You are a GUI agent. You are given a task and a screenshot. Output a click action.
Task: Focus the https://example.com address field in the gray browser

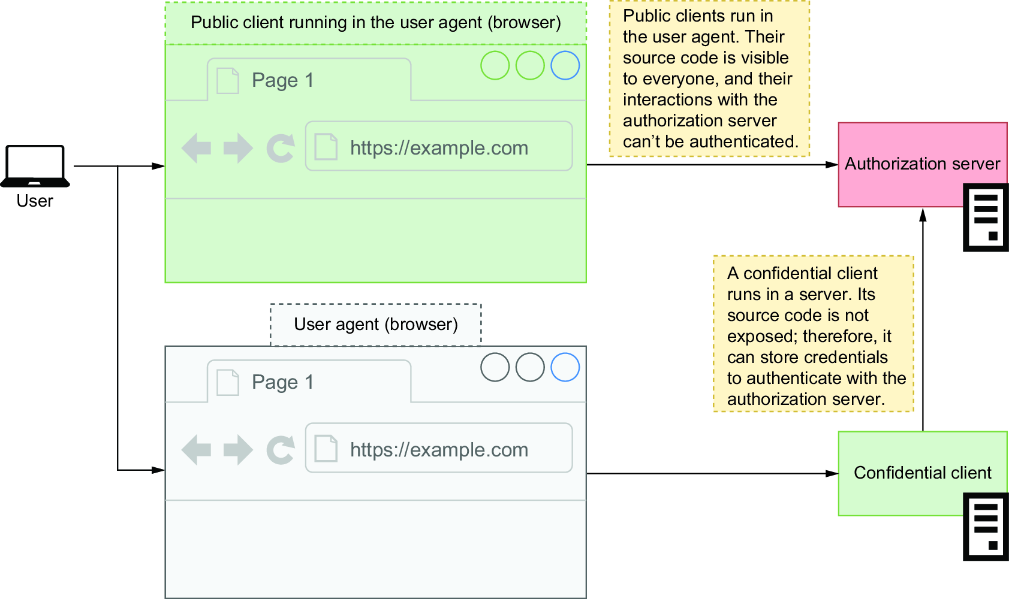439,448
